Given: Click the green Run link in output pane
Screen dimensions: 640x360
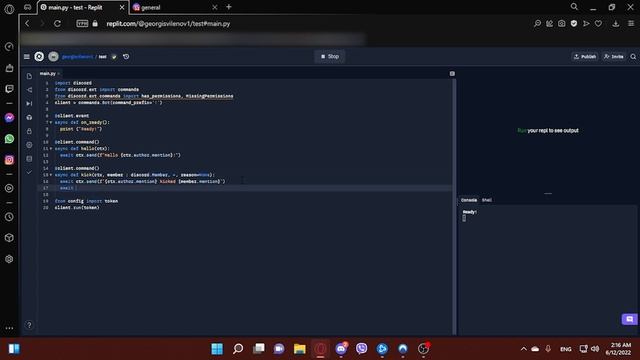Looking at the screenshot, I should 522,131.
